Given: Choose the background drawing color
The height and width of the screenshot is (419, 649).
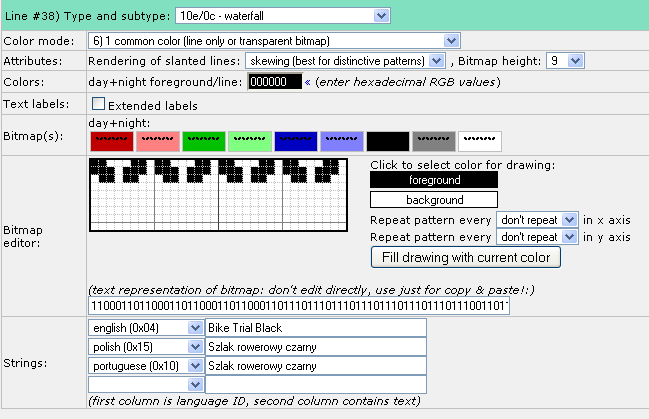Looking at the screenshot, I should point(434,200).
